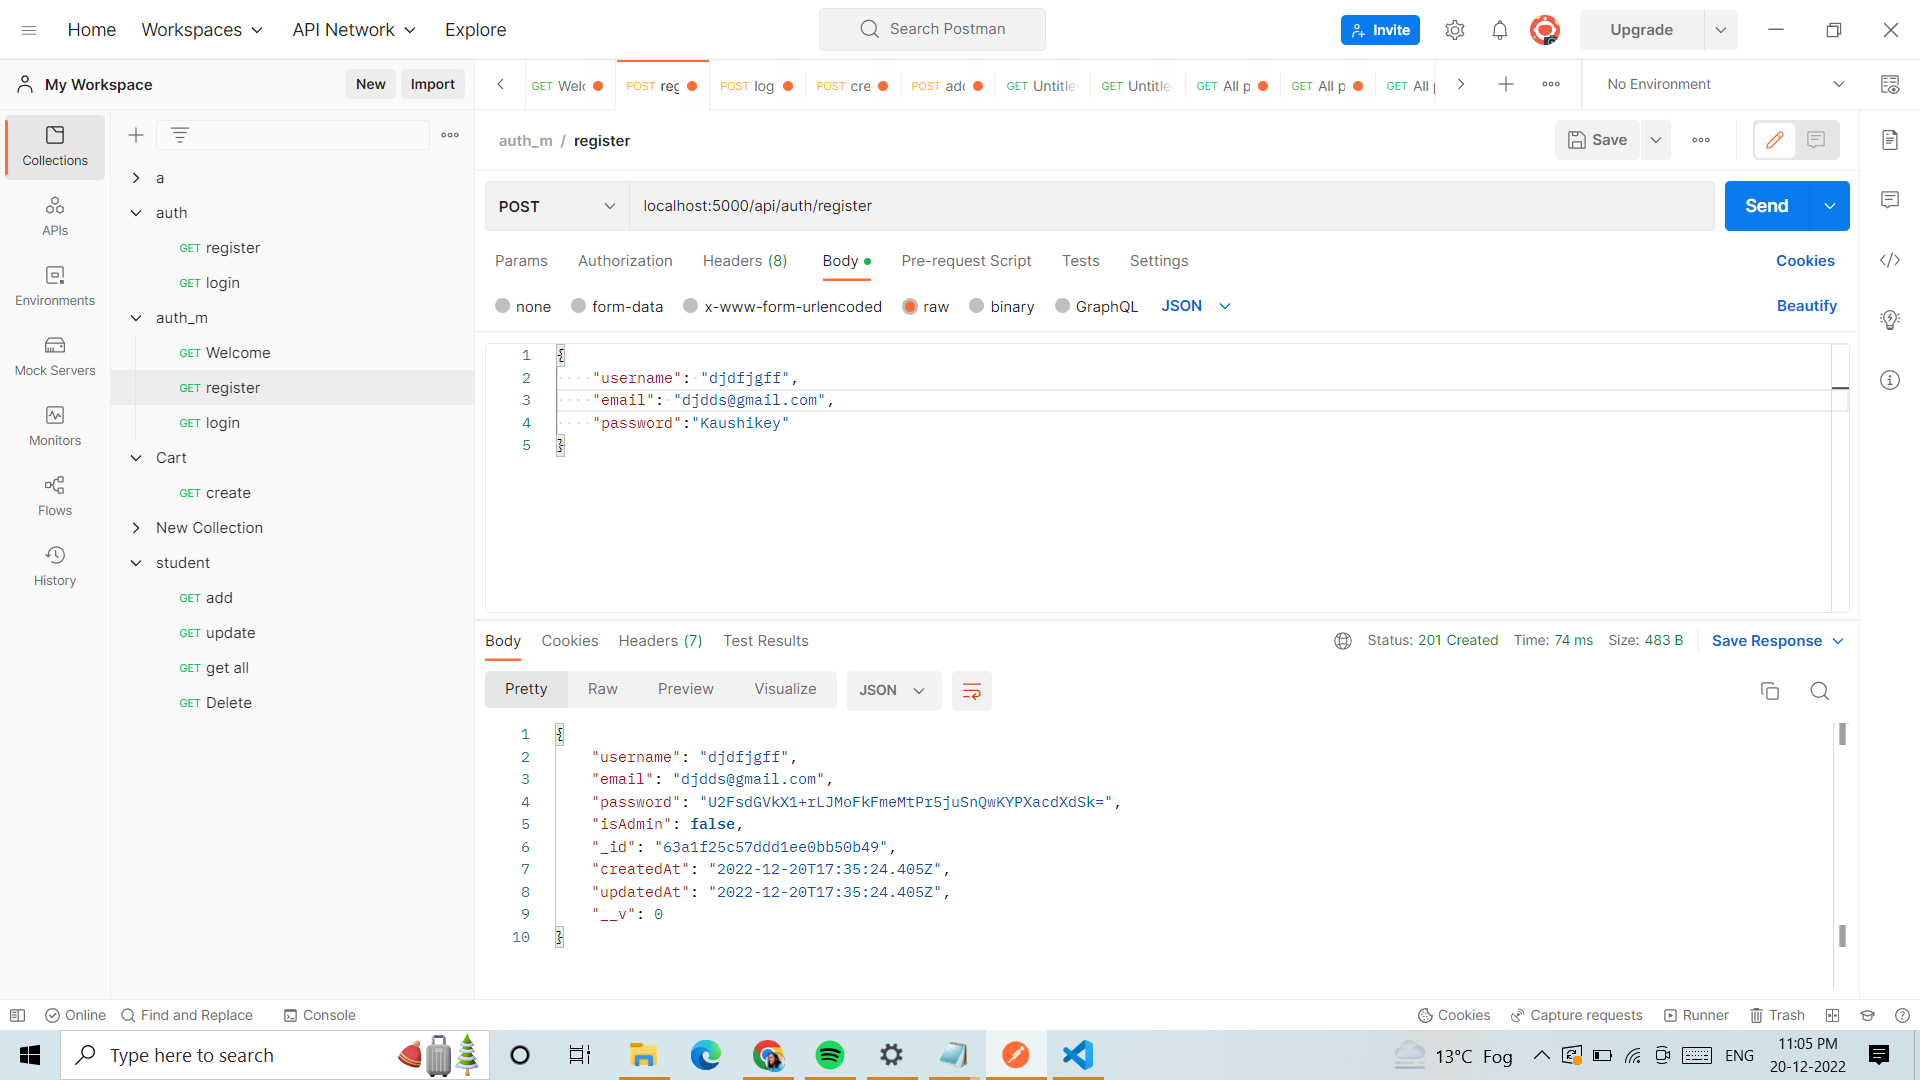
Task: Beautify the request body JSON
Action: [1806, 306]
